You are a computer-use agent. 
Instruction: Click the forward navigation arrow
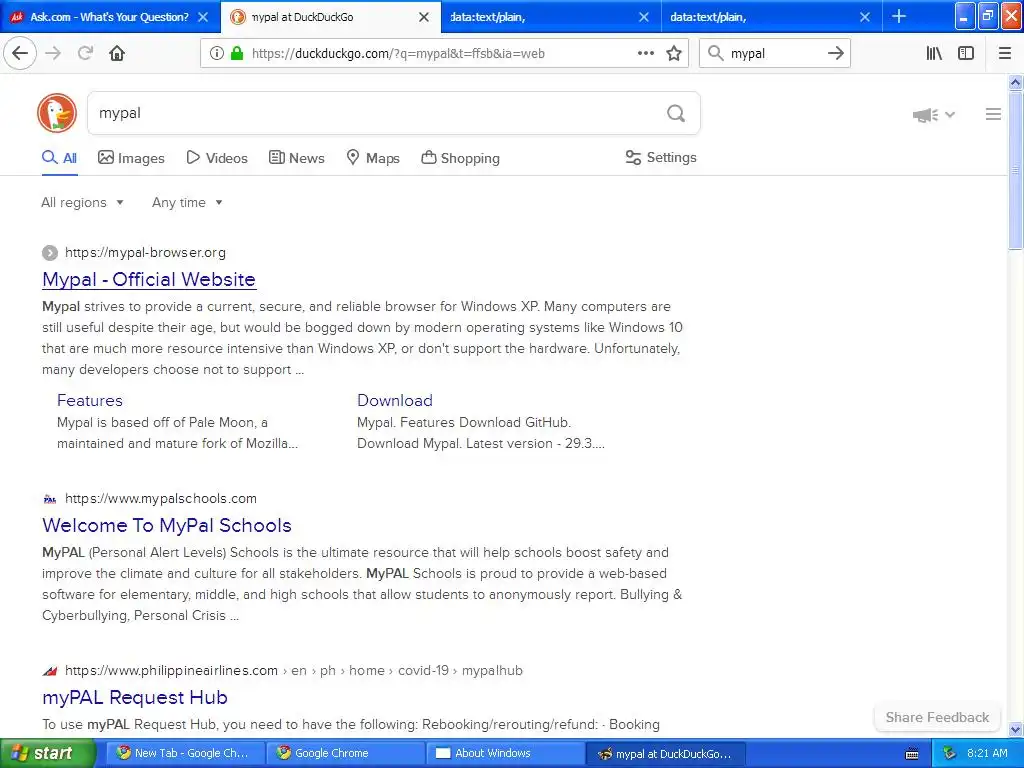53,54
